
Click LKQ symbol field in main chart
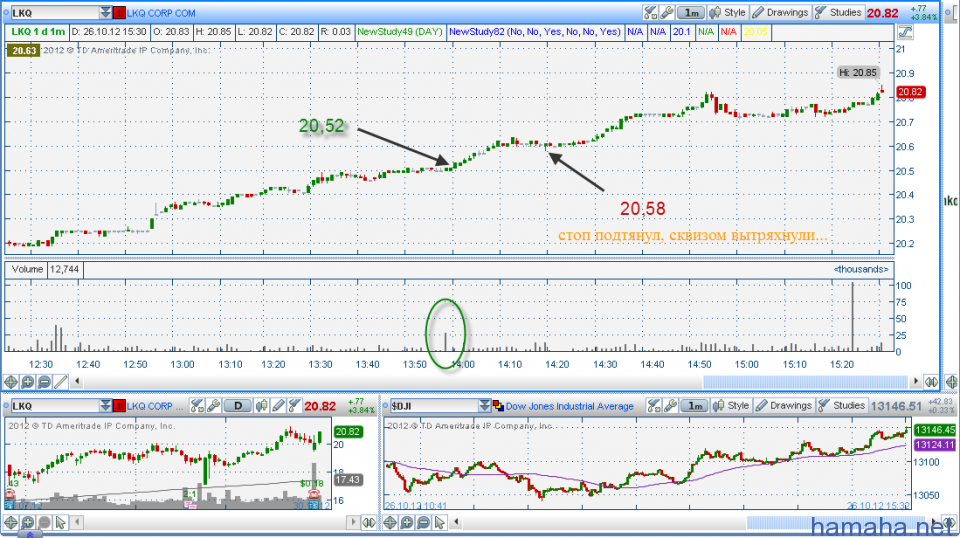click(55, 13)
